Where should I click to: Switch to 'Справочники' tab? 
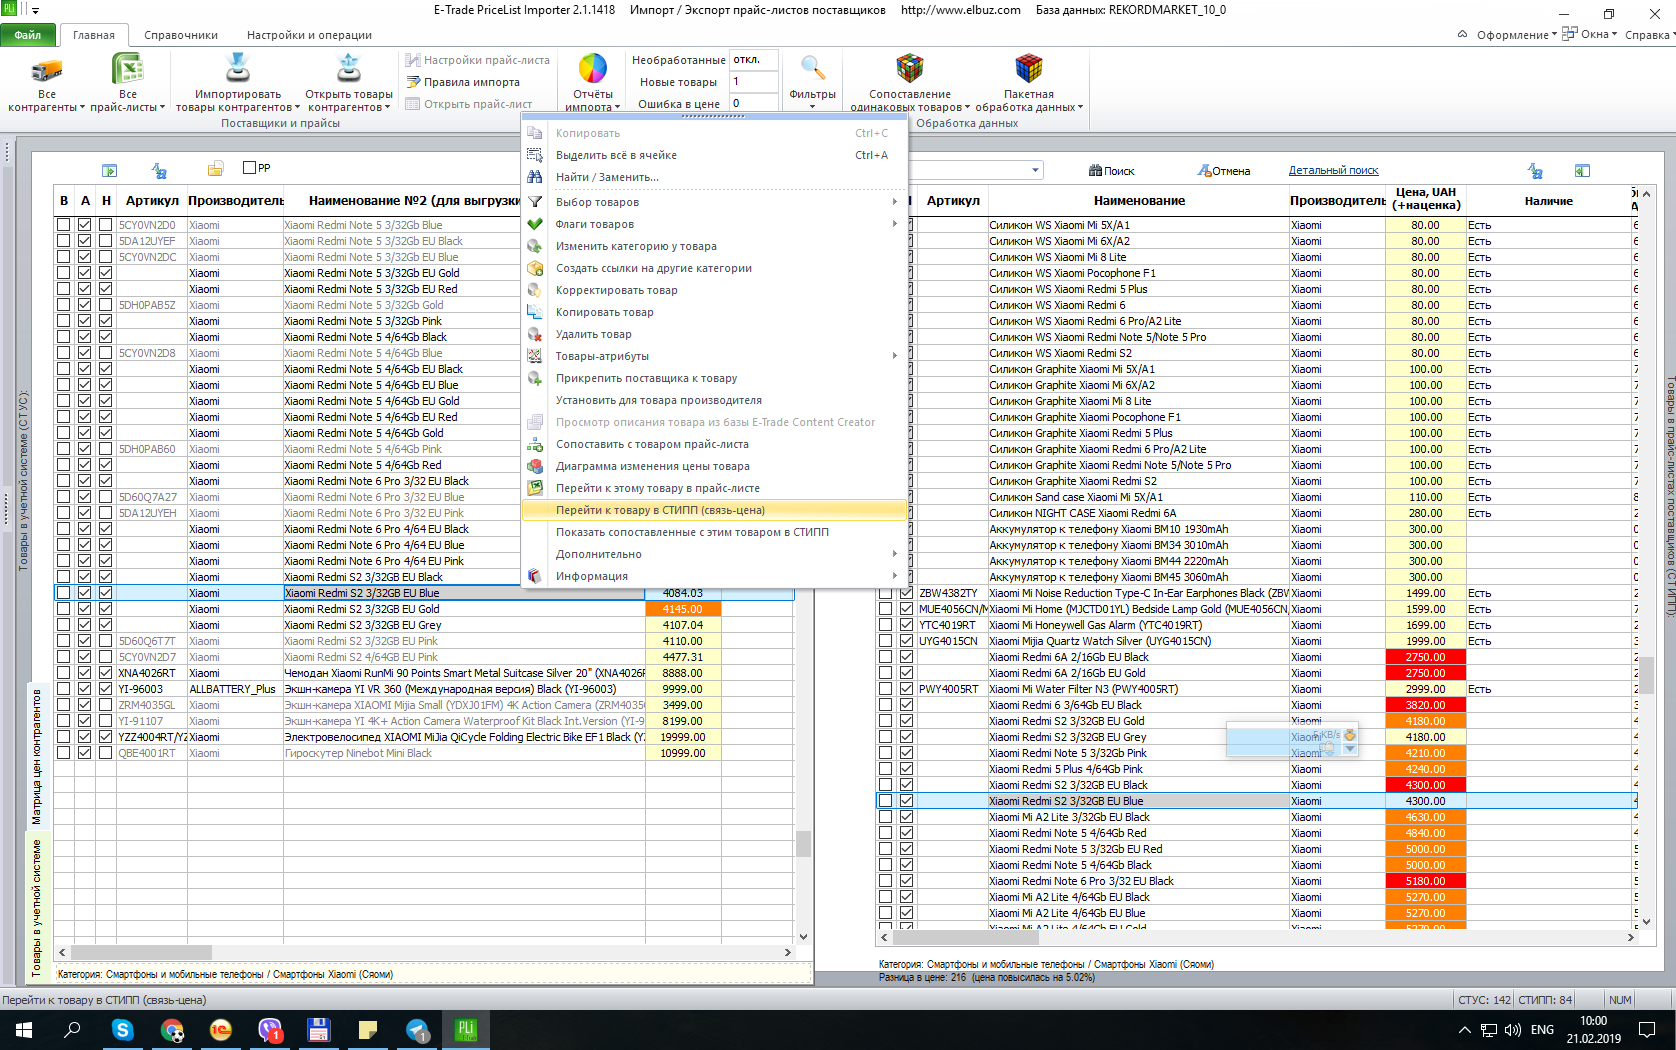181,35
